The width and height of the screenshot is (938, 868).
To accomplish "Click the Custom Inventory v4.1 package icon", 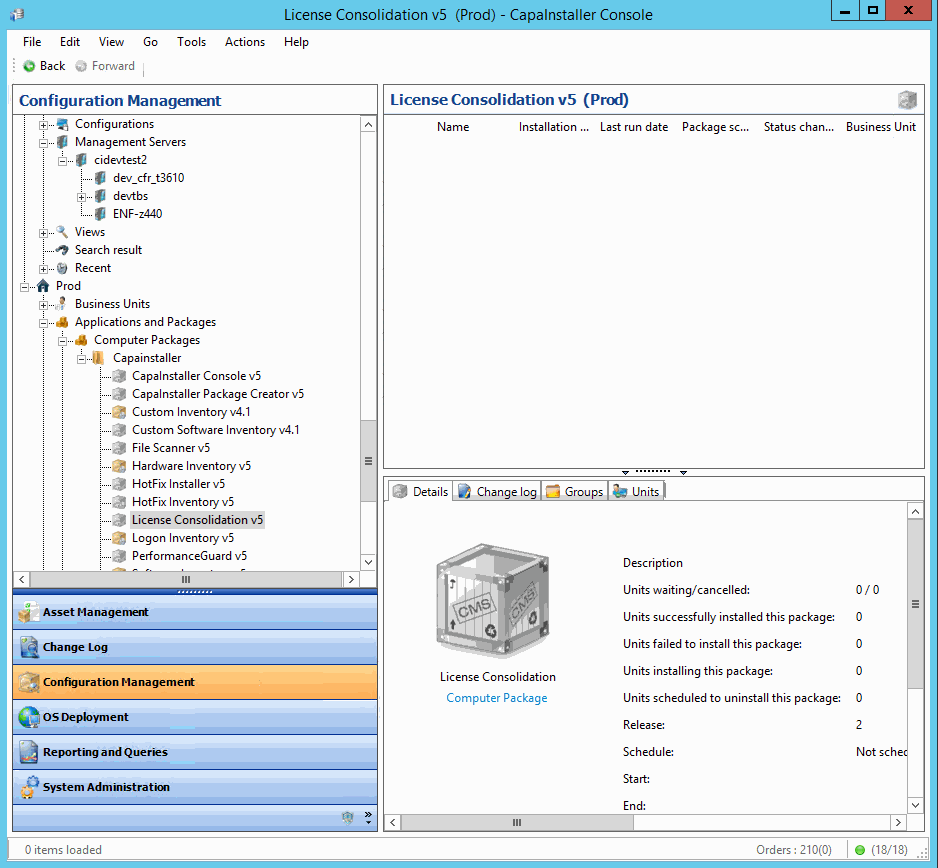I will coord(120,412).
